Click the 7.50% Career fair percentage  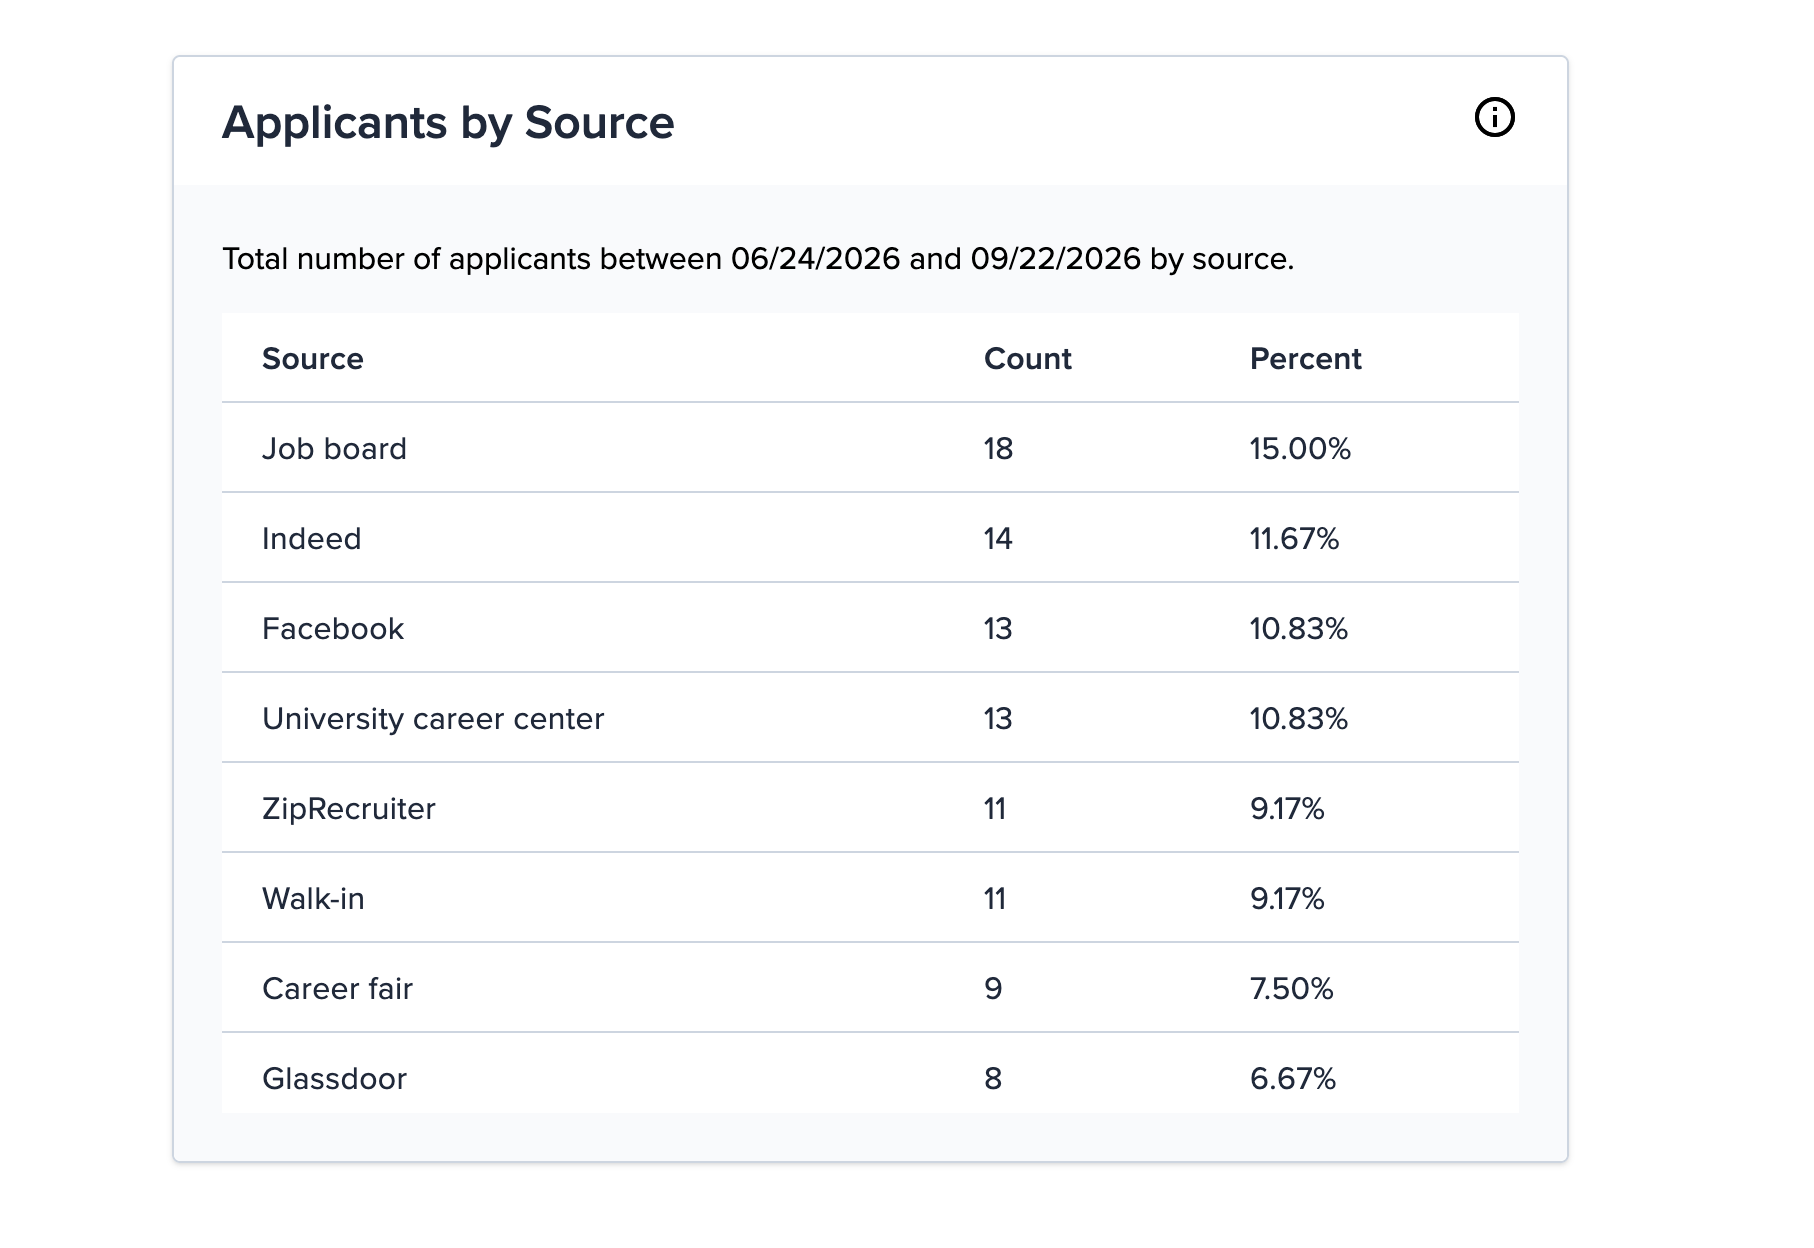pyautogui.click(x=1291, y=989)
